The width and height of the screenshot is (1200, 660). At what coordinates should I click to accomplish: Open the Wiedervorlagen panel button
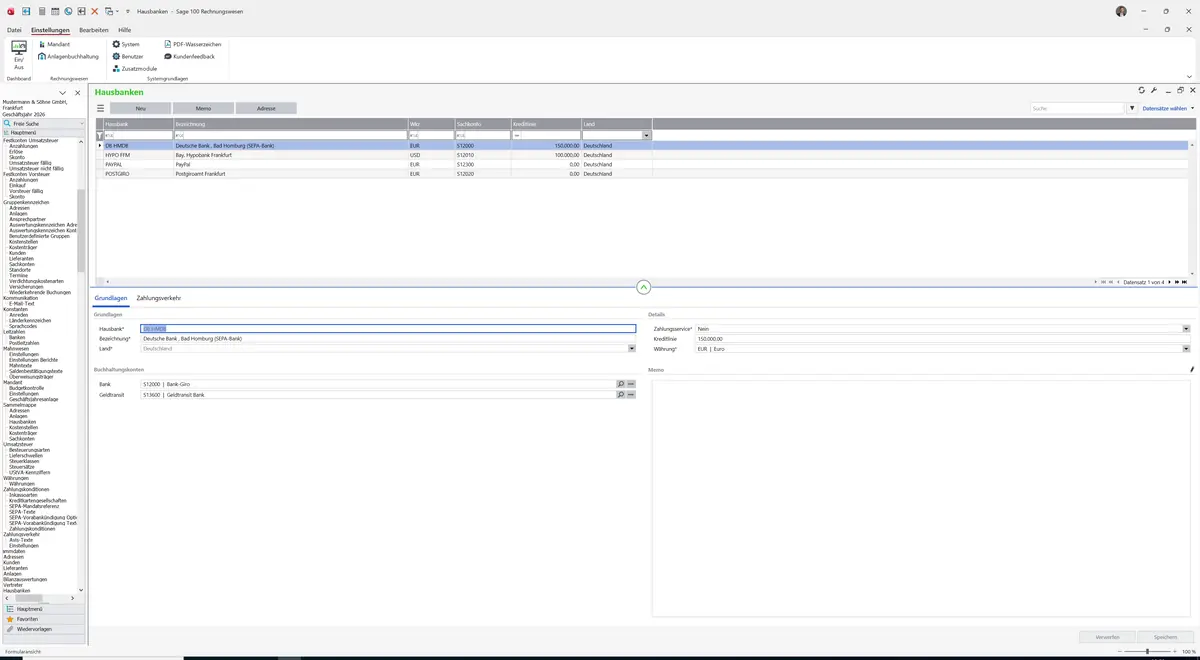(x=42, y=629)
